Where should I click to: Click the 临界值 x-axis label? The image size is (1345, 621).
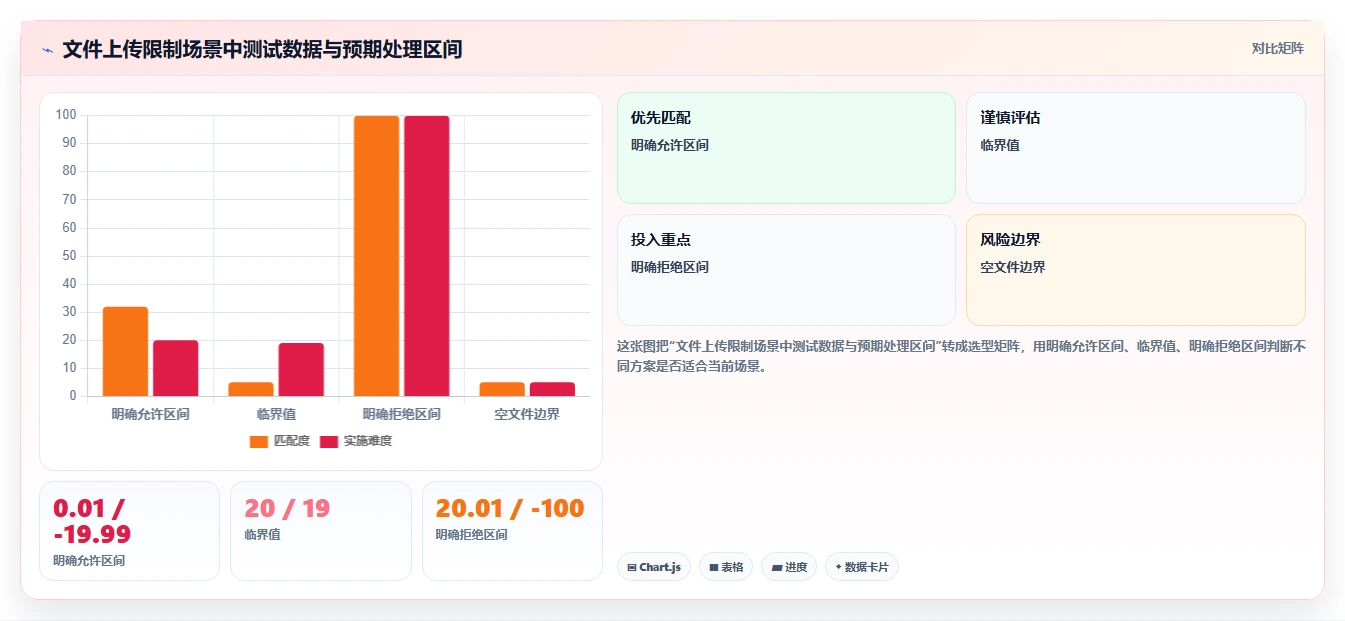pyautogui.click(x=276, y=414)
